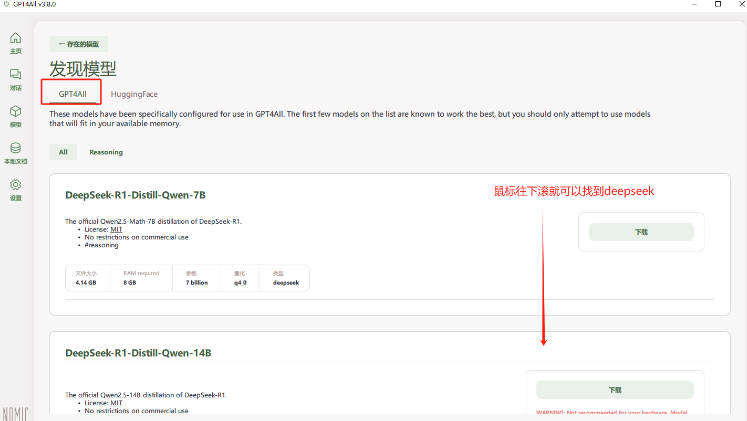
Task: Switch to the GPT4All tab
Action: (72, 94)
